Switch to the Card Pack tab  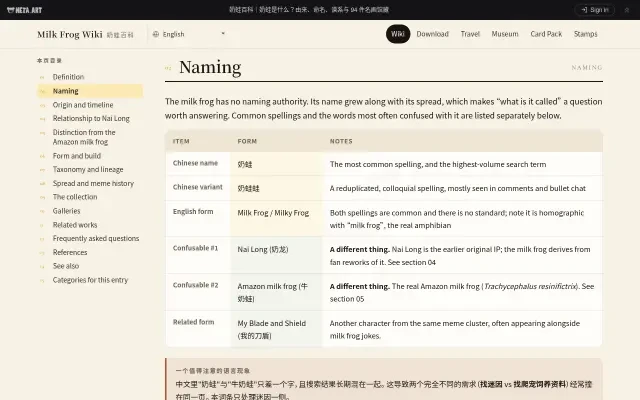point(546,34)
